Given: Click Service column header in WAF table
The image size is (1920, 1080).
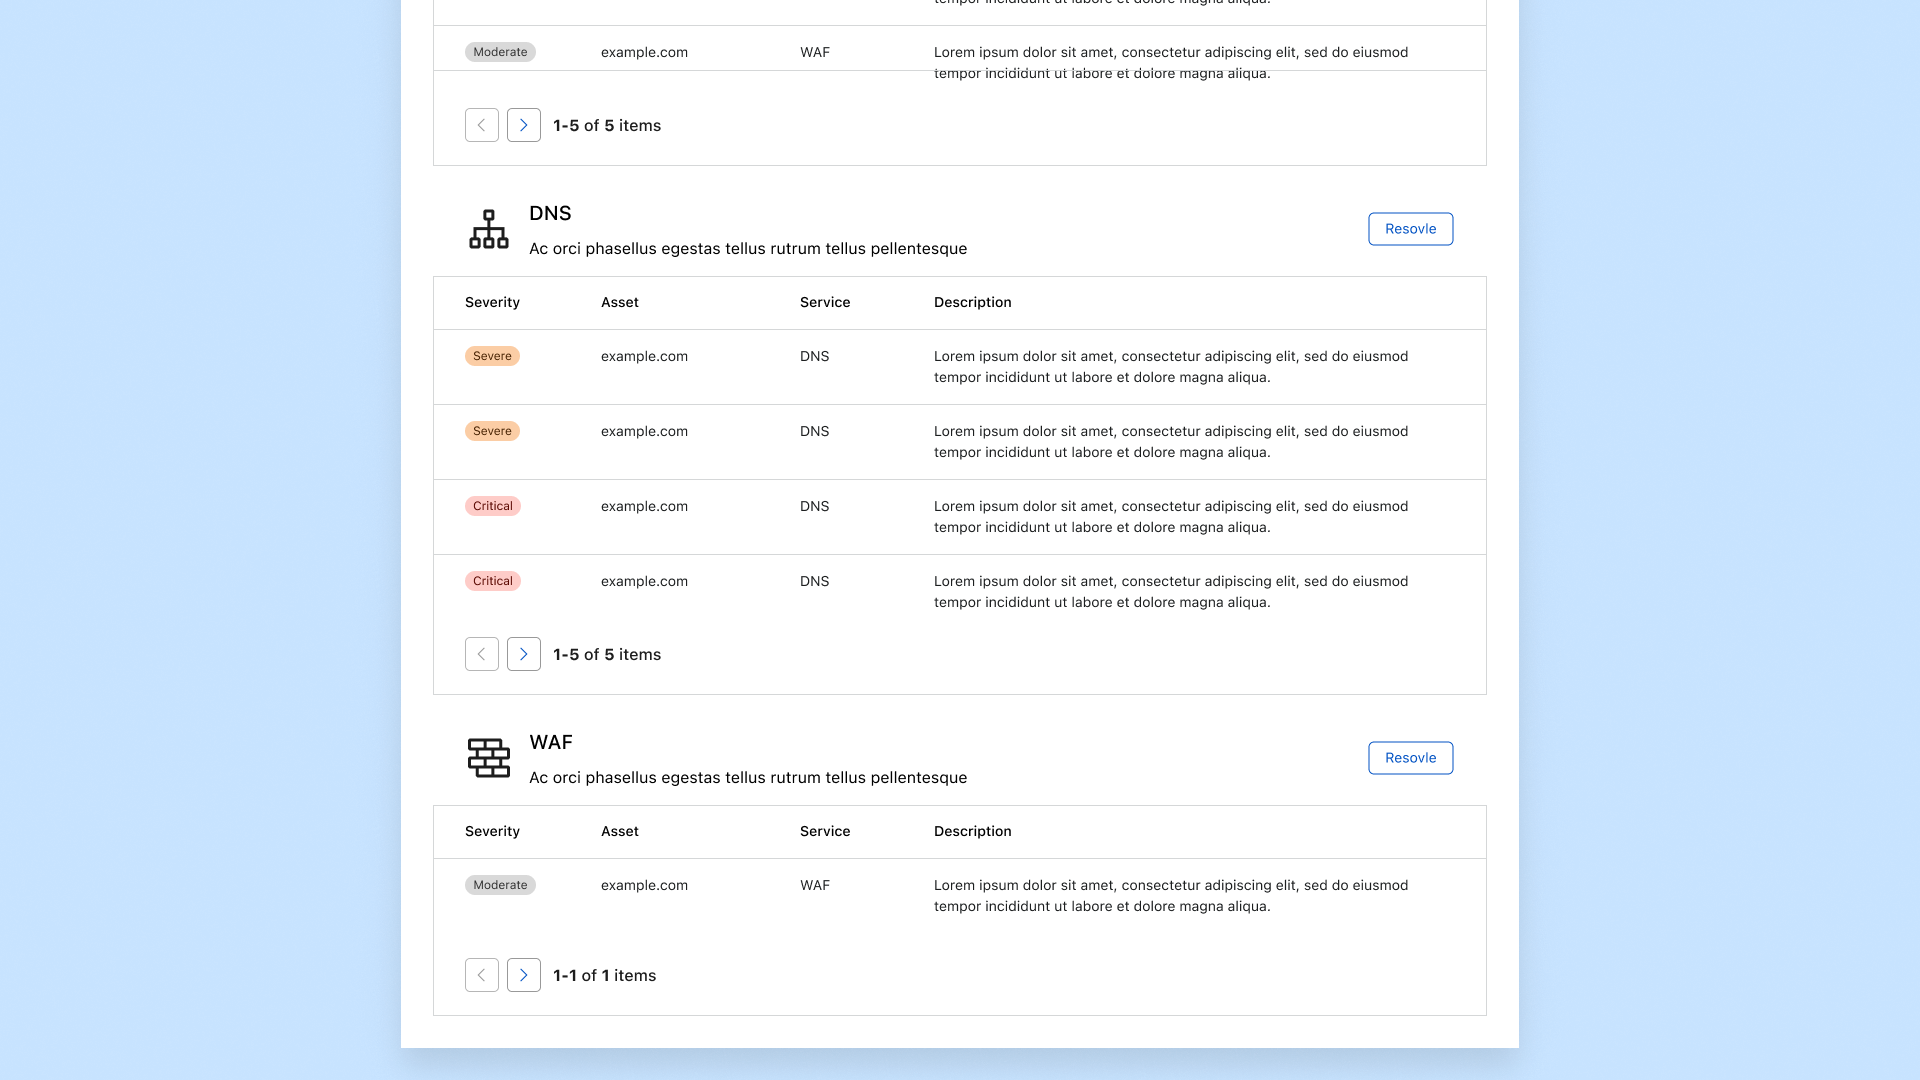Looking at the screenshot, I should [824, 831].
